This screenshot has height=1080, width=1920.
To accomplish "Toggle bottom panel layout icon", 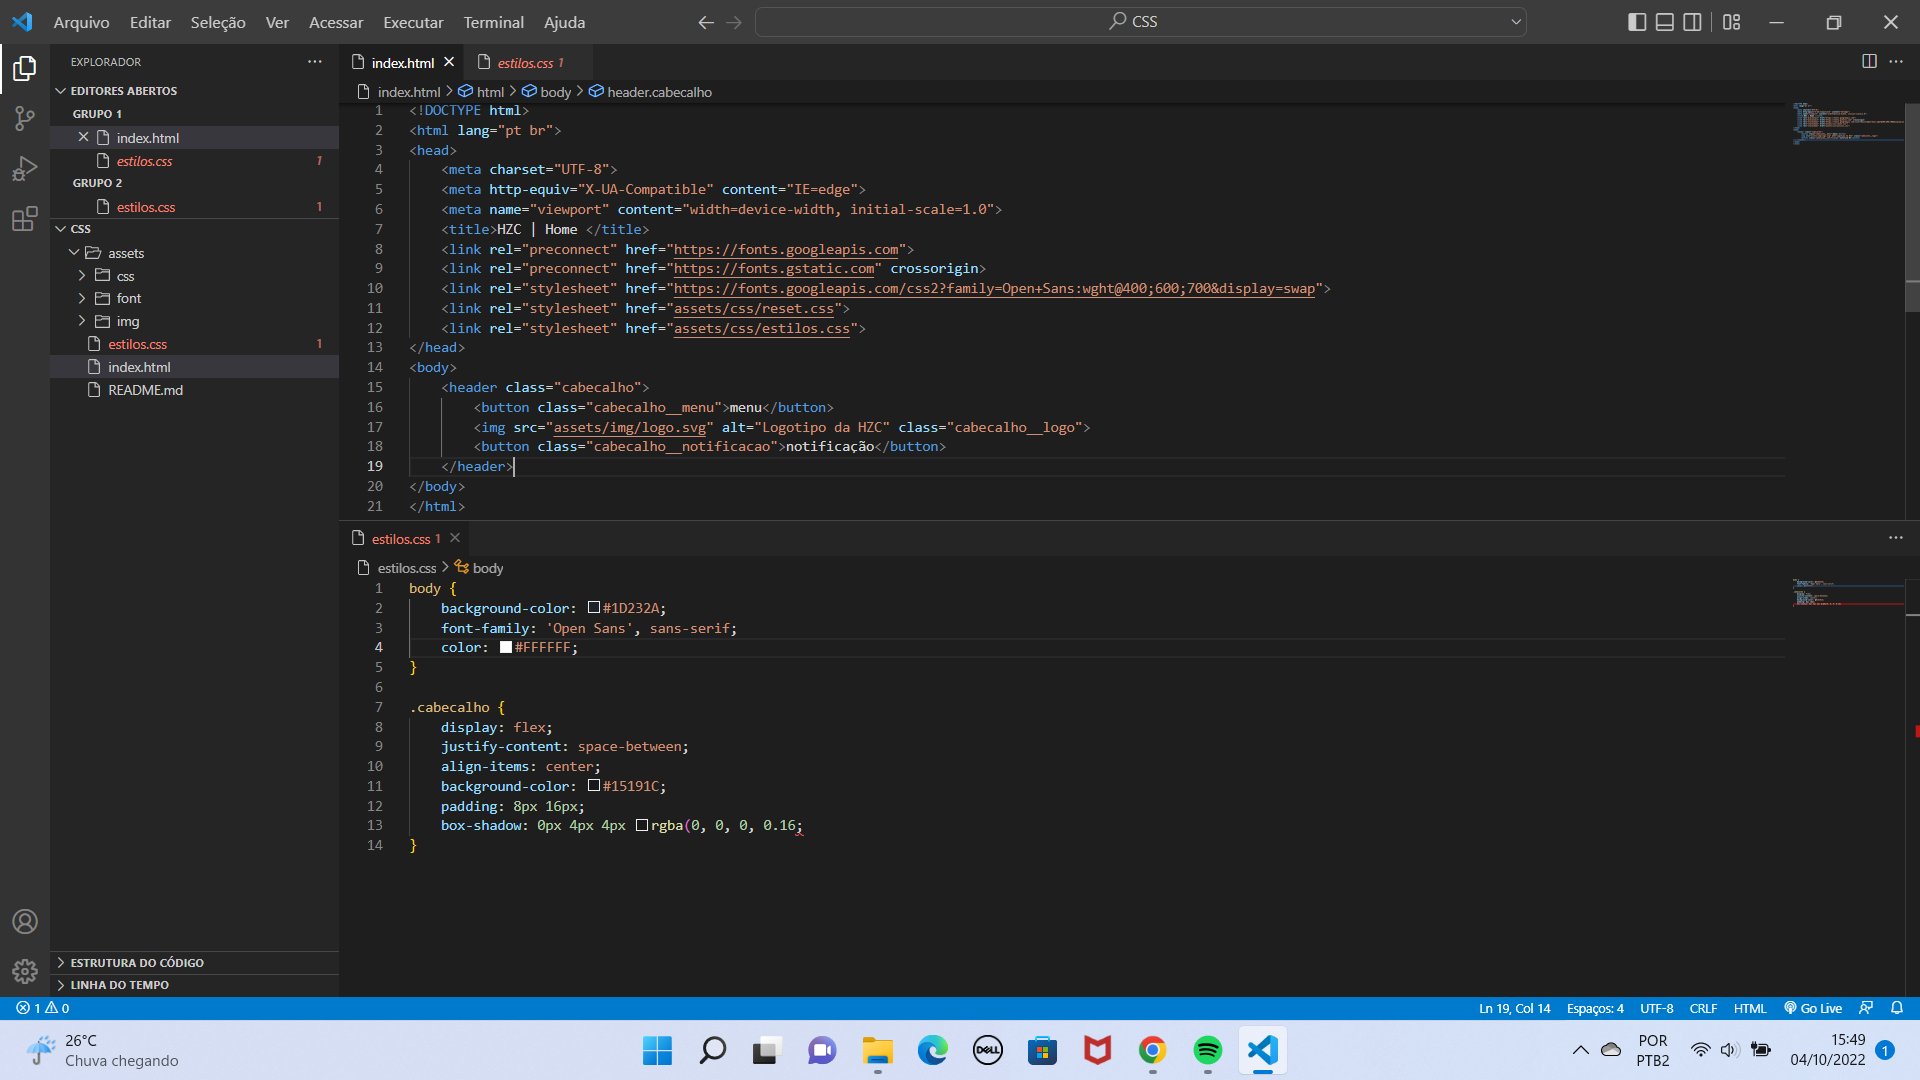I will (x=1665, y=22).
